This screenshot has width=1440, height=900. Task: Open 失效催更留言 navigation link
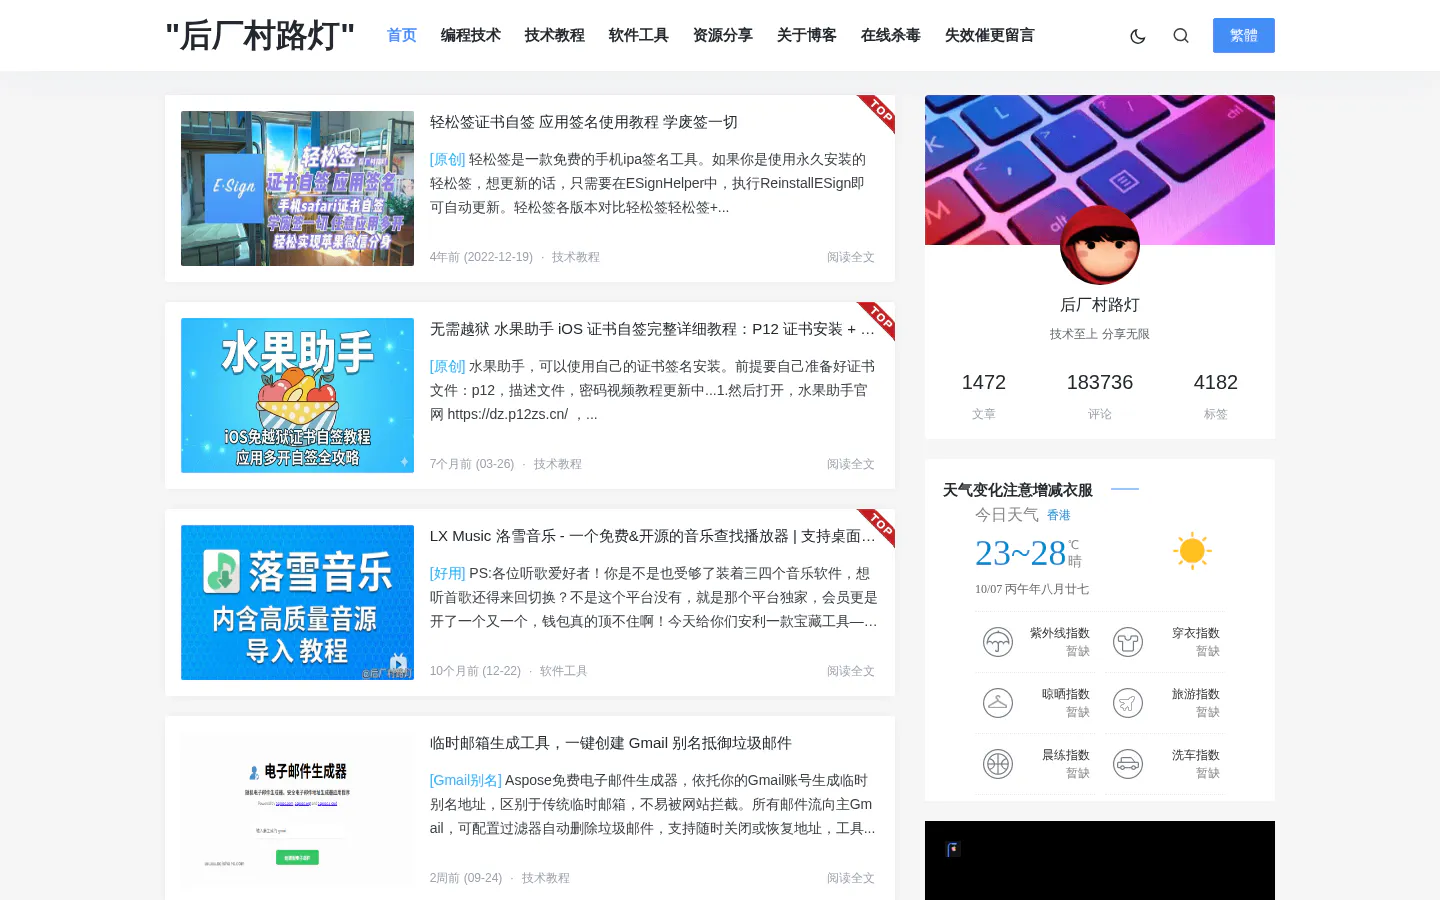coord(990,35)
